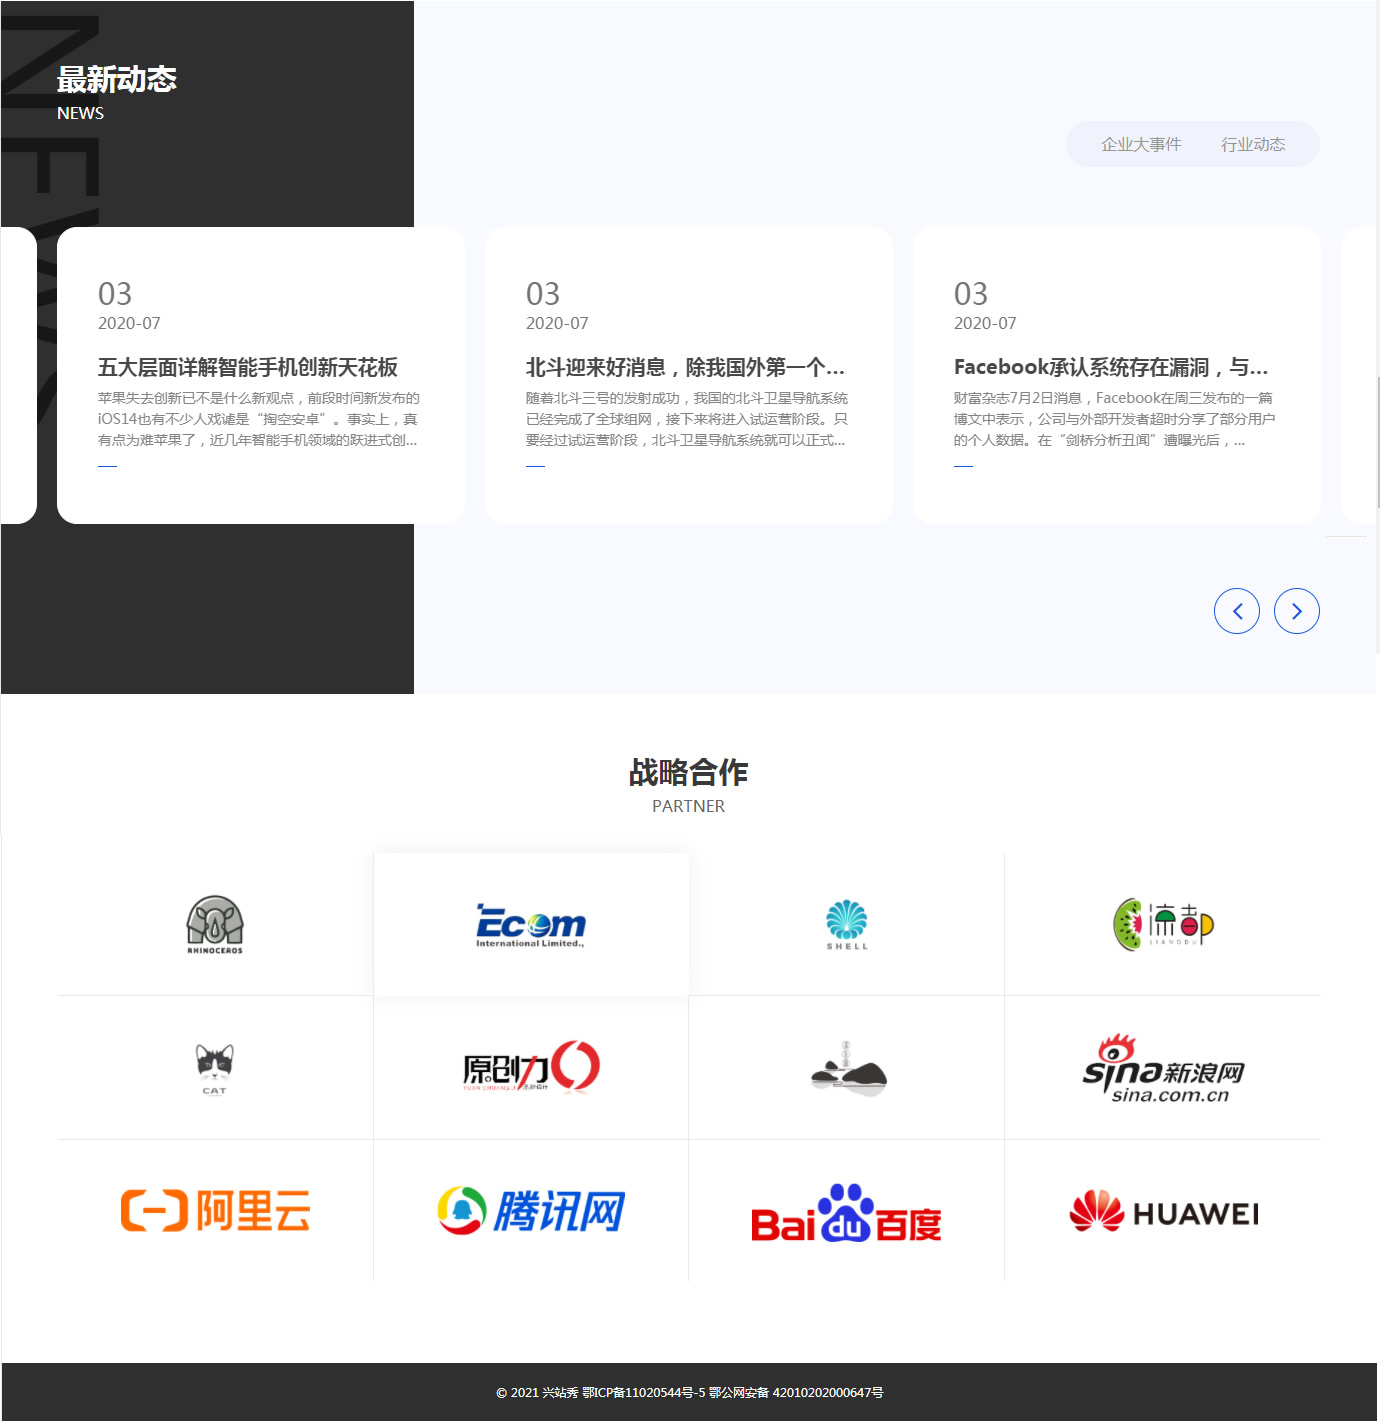The width and height of the screenshot is (1380, 1421).
Task: Click the 鄂ICP备11020544号-5 footer link
Action: pos(644,1393)
